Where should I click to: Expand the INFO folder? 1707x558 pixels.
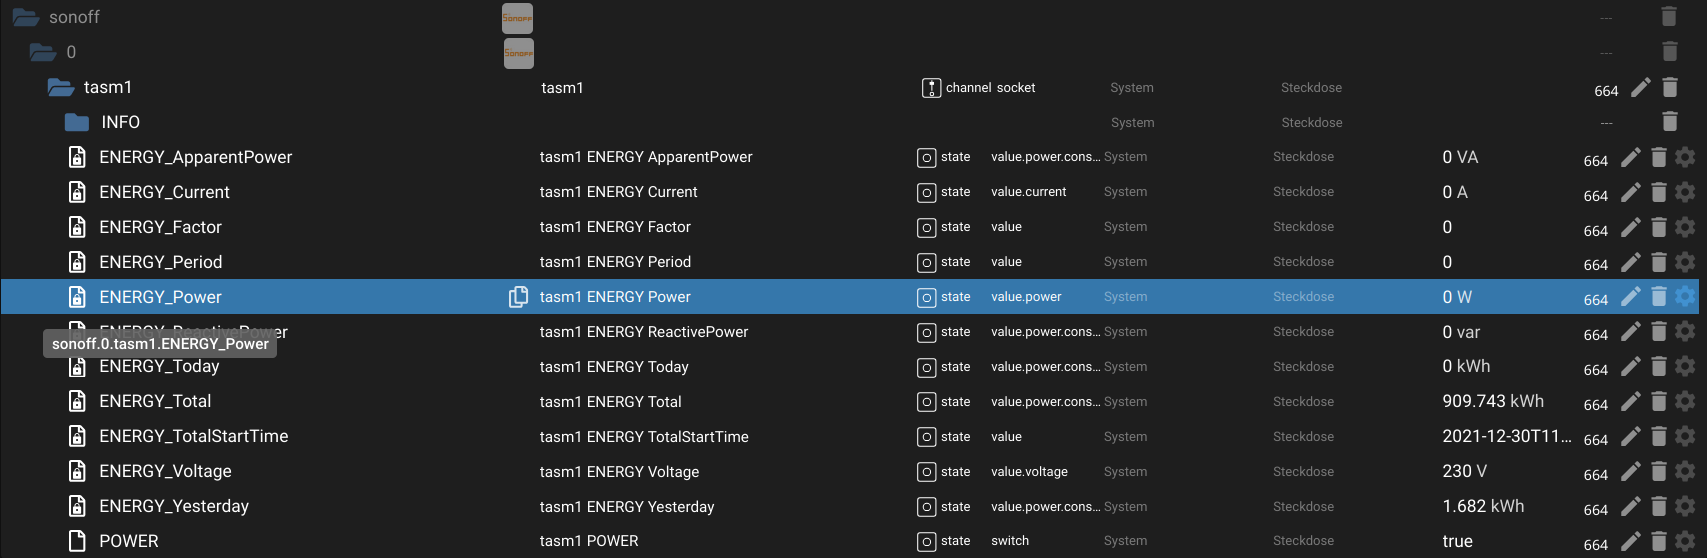pyautogui.click(x=77, y=122)
